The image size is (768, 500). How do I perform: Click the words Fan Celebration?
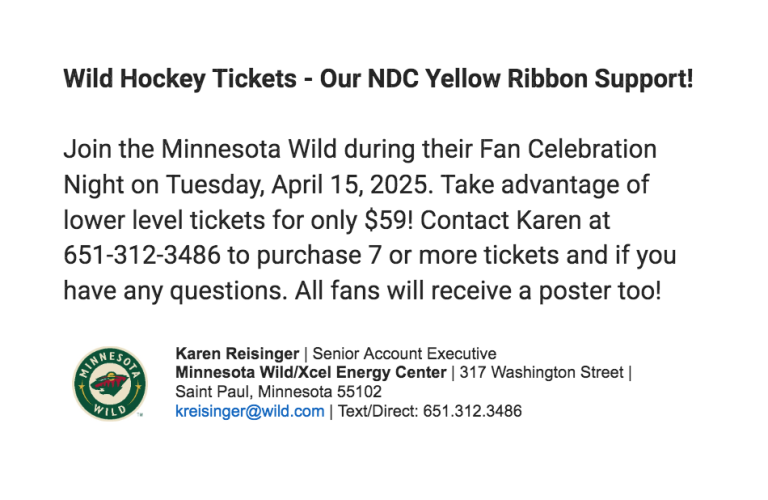(568, 149)
